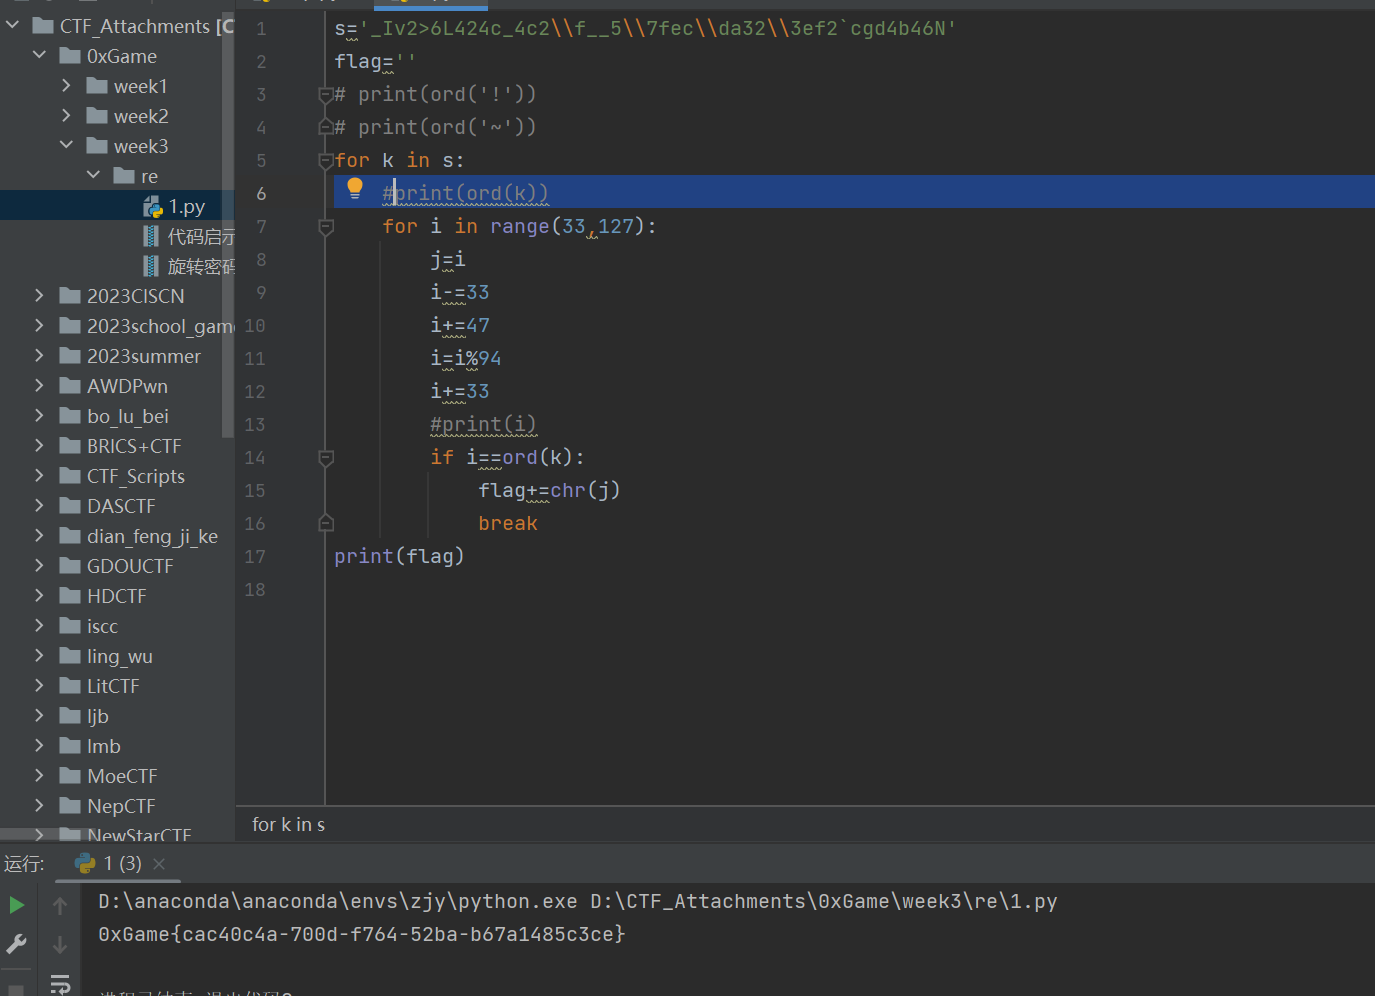Viewport: 1375px width, 996px height.
Task: Click the Python file icon of 1.py
Action: (x=152, y=207)
